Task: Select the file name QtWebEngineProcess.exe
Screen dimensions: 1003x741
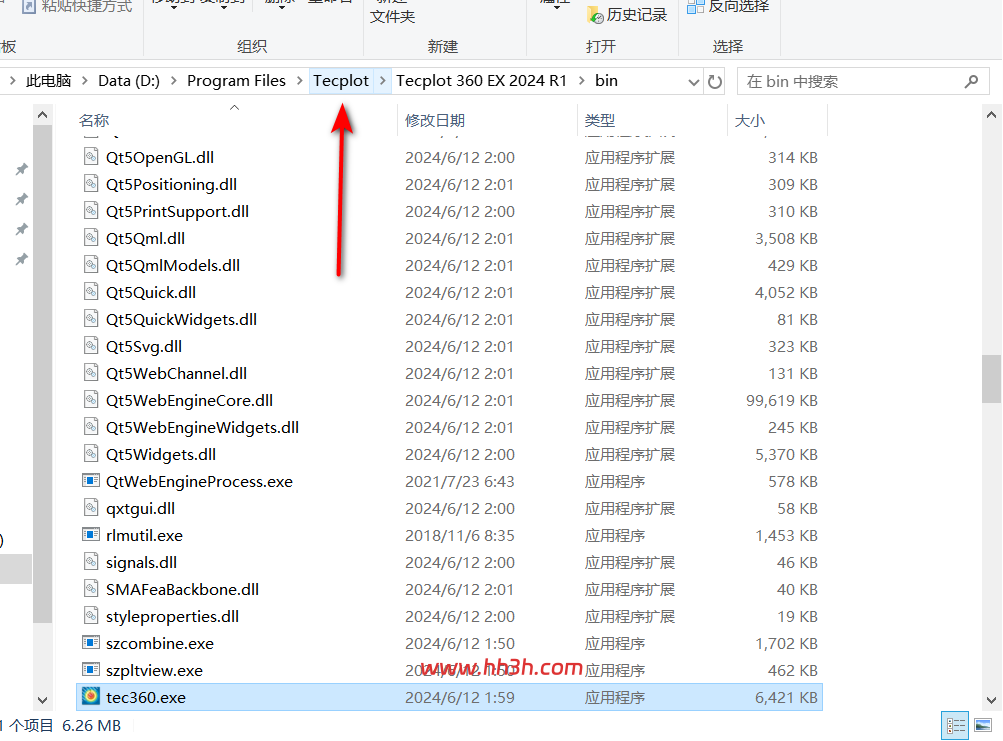Action: tap(199, 481)
